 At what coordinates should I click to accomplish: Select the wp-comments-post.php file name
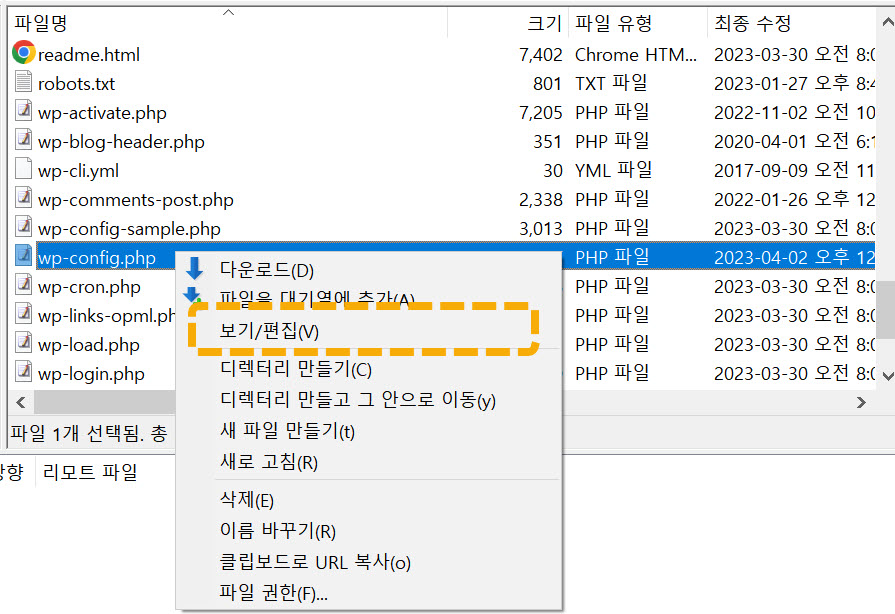point(135,200)
